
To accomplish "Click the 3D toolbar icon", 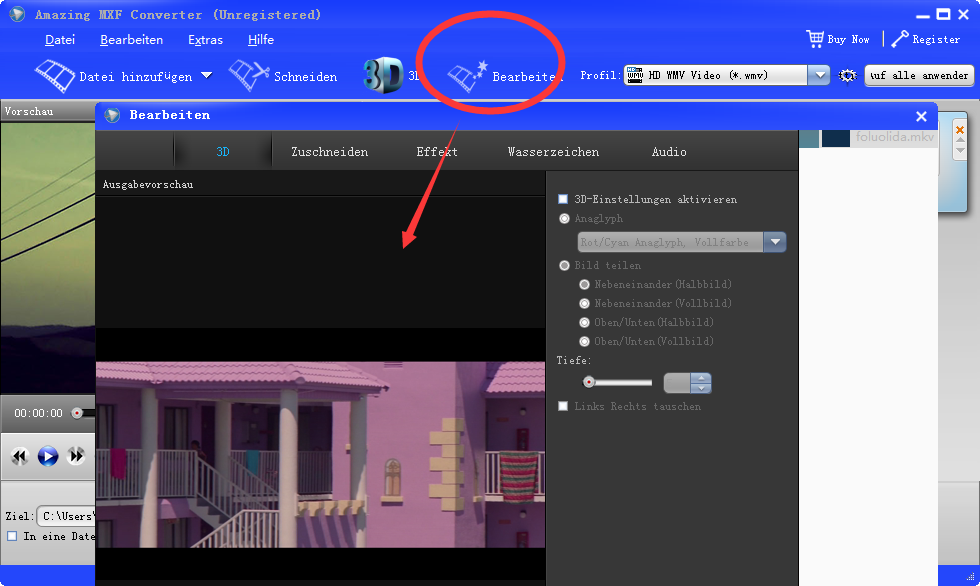I will pyautogui.click(x=382, y=76).
